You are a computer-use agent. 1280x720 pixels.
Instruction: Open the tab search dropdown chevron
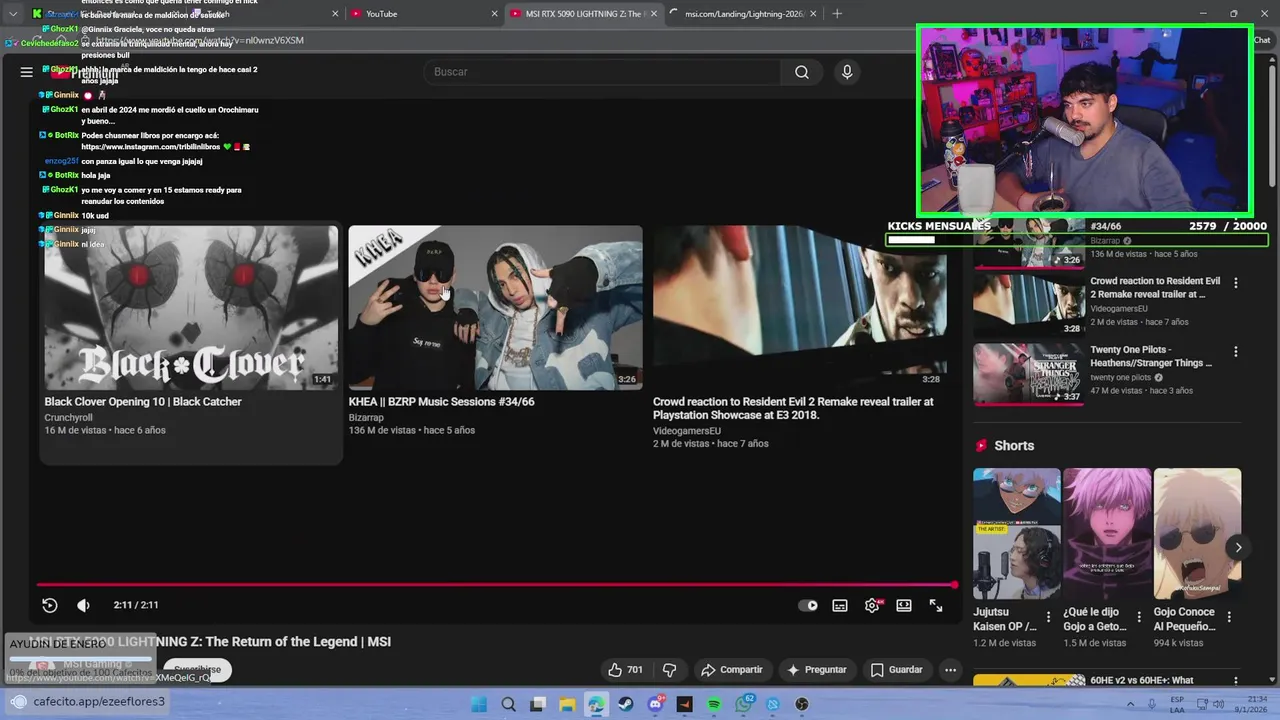tap(13, 14)
